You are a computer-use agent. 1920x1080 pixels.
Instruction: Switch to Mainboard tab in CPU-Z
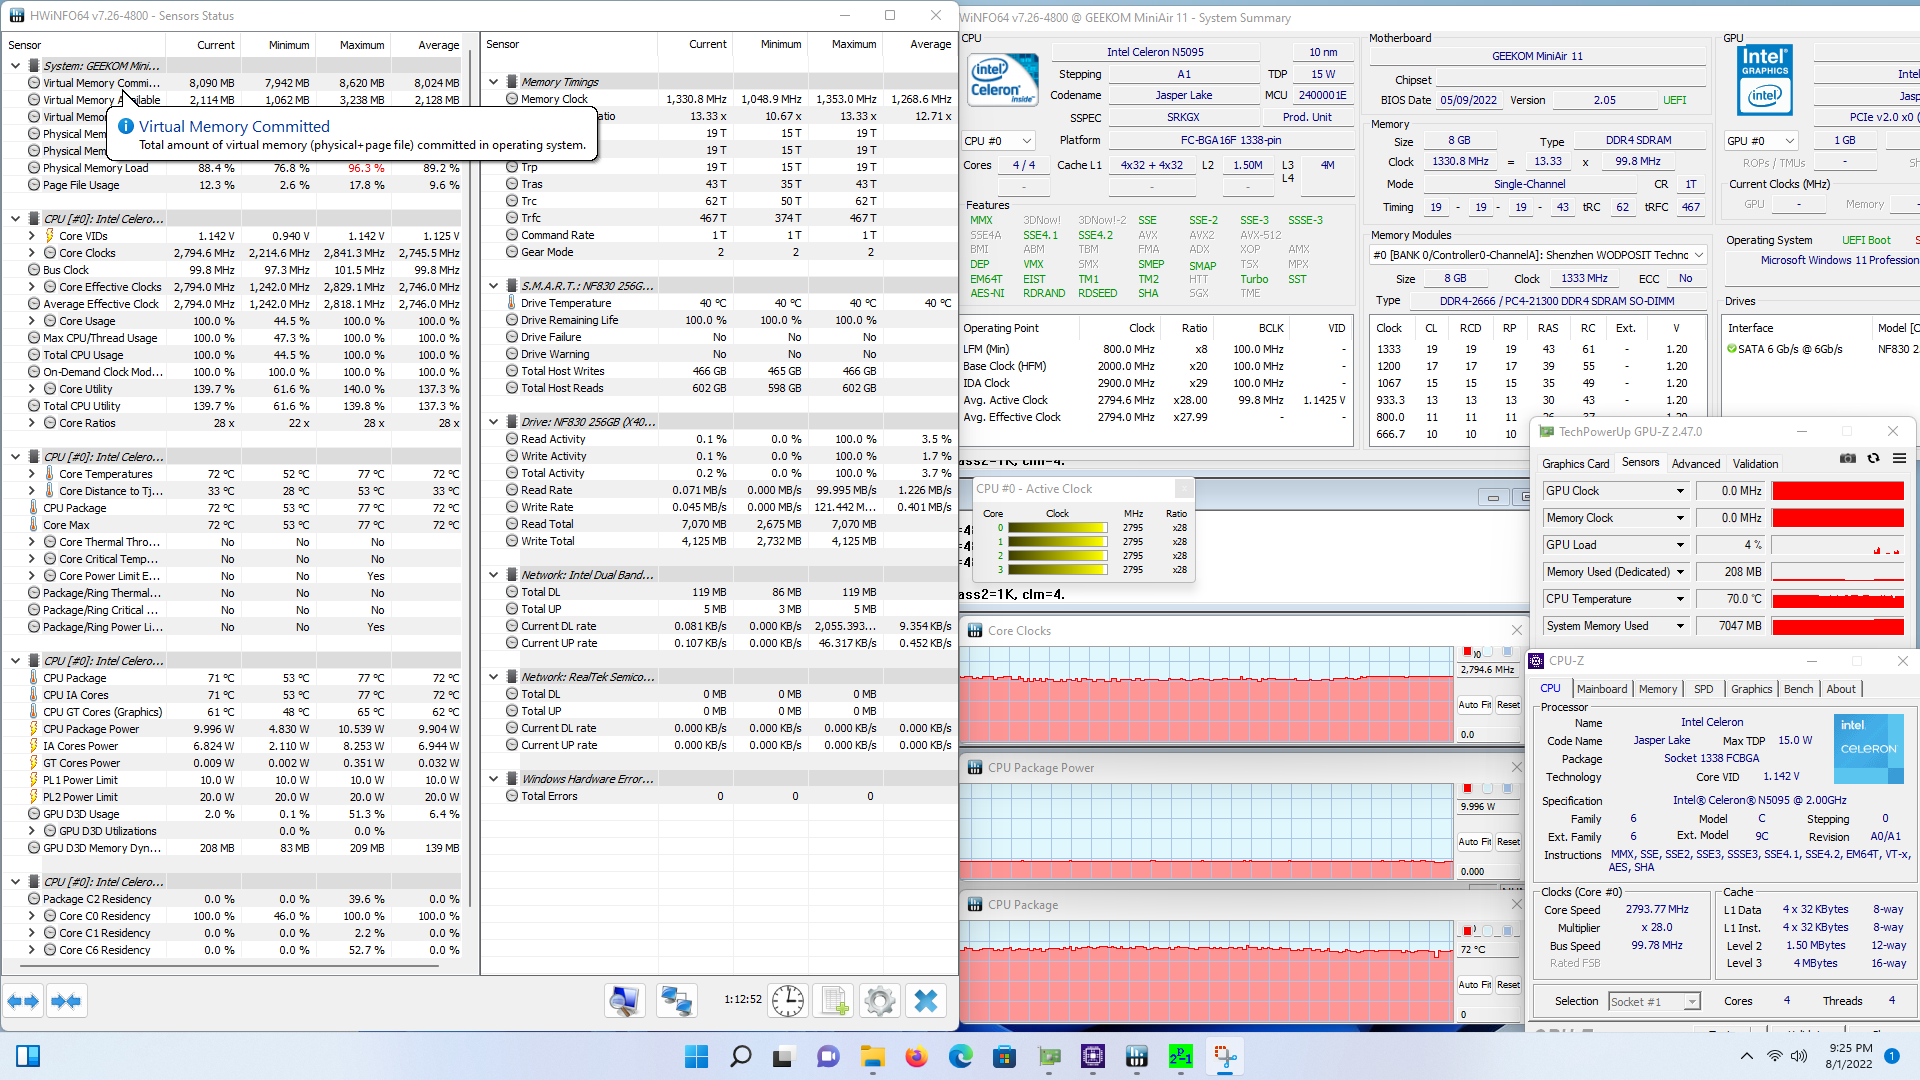point(1602,689)
